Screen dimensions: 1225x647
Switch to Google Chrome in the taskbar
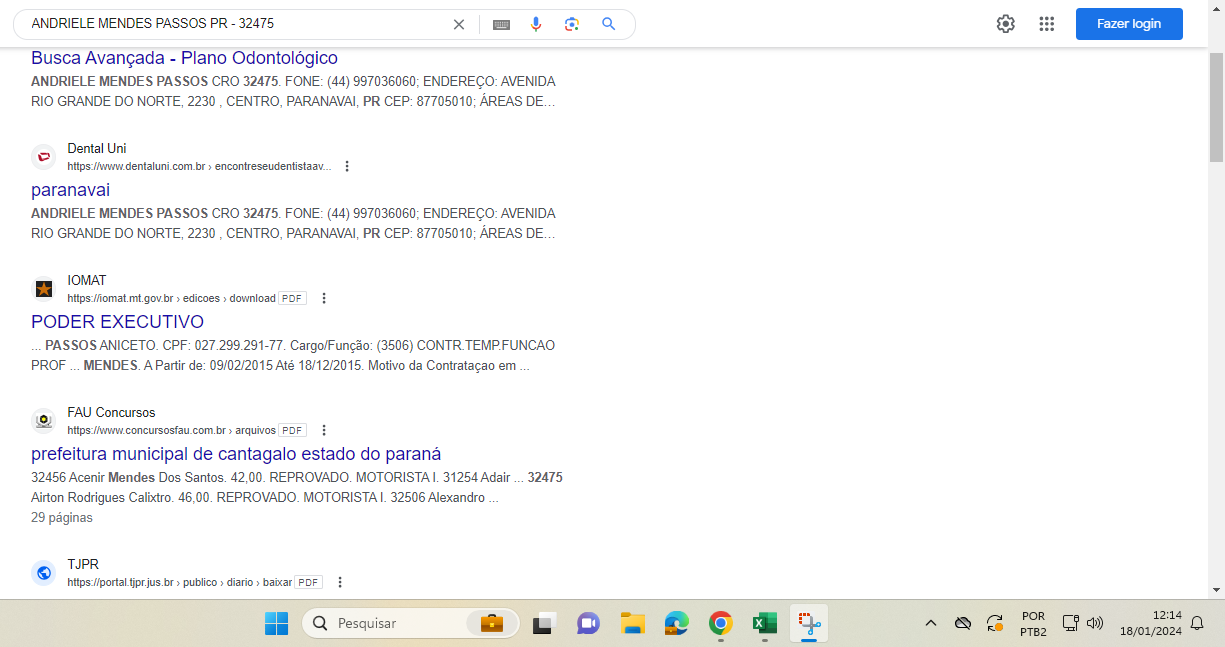point(720,623)
